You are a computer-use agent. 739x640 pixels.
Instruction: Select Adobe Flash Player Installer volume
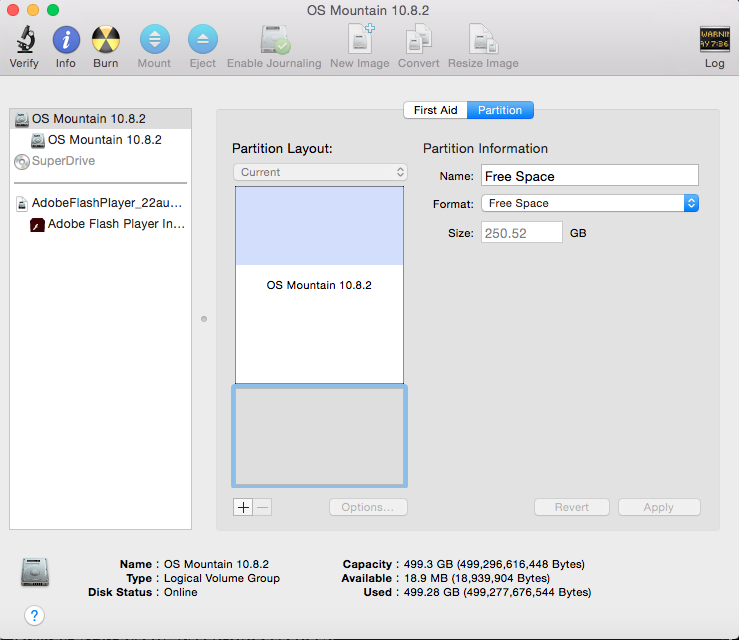[100, 224]
